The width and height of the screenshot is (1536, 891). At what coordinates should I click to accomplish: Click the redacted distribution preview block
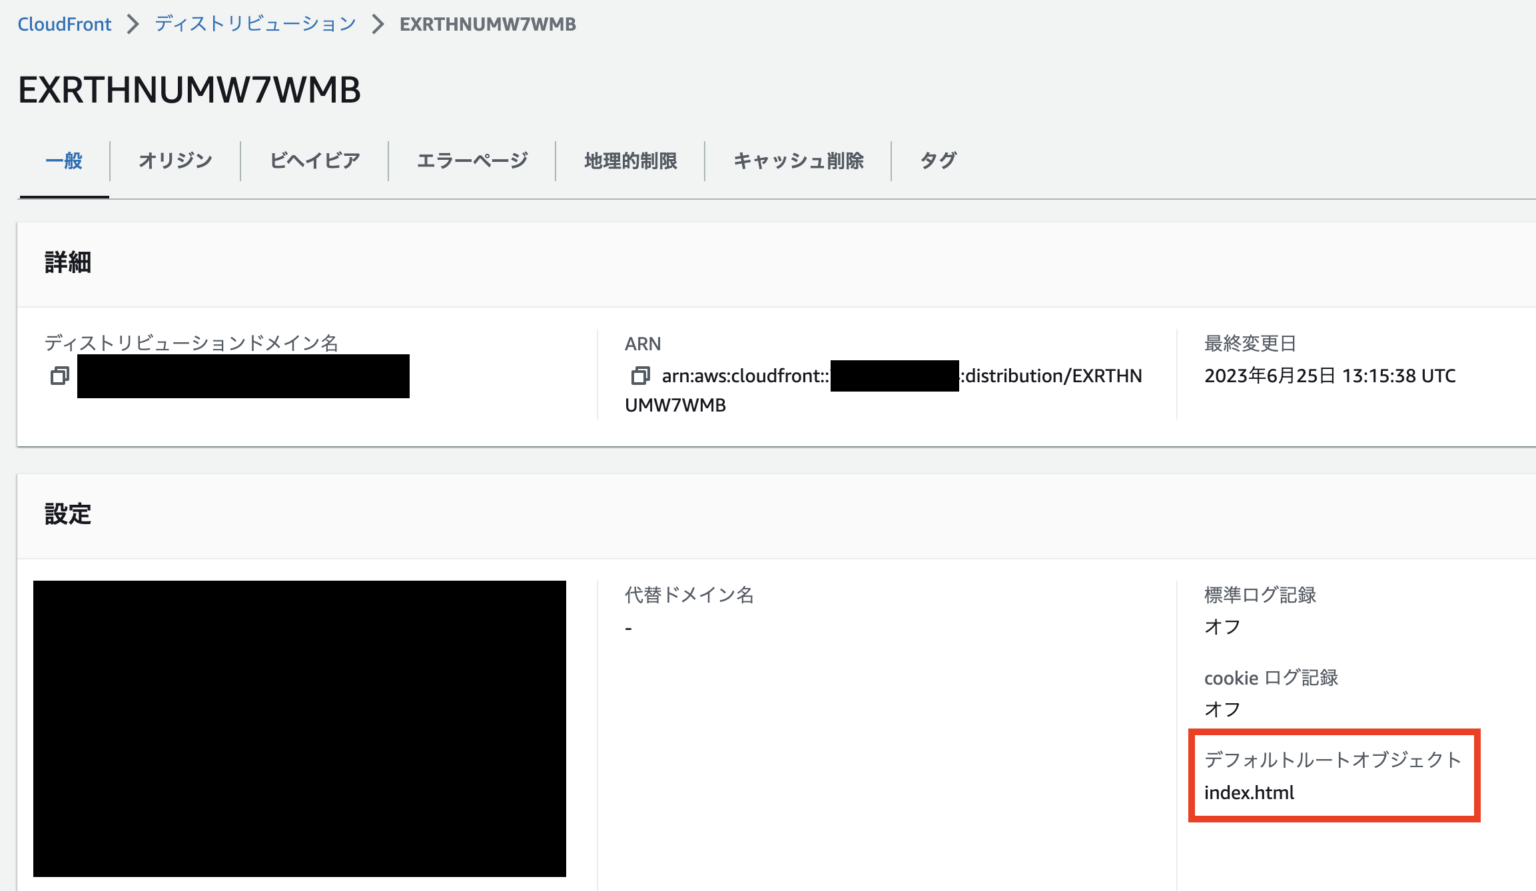[299, 728]
